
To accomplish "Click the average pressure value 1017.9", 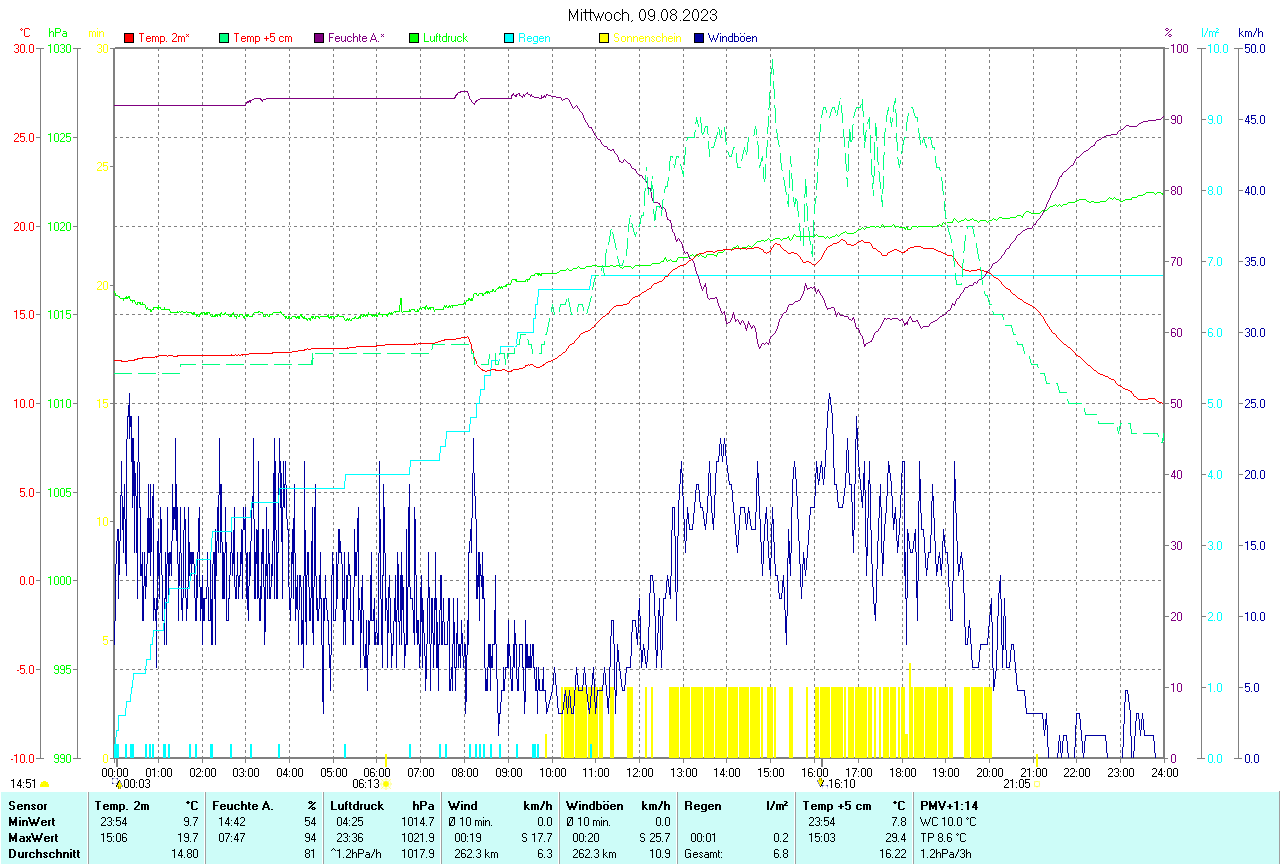I will click(x=420, y=853).
